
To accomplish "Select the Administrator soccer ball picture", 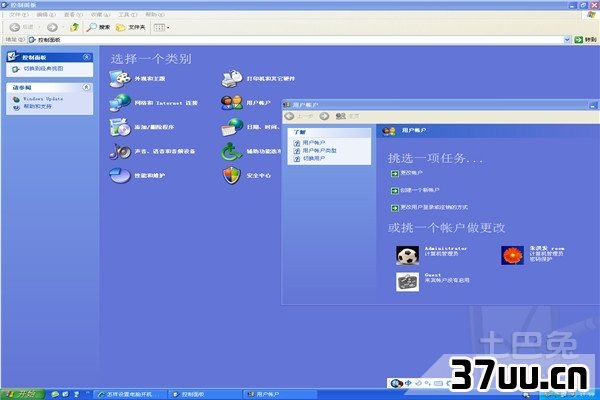I will (x=408, y=256).
